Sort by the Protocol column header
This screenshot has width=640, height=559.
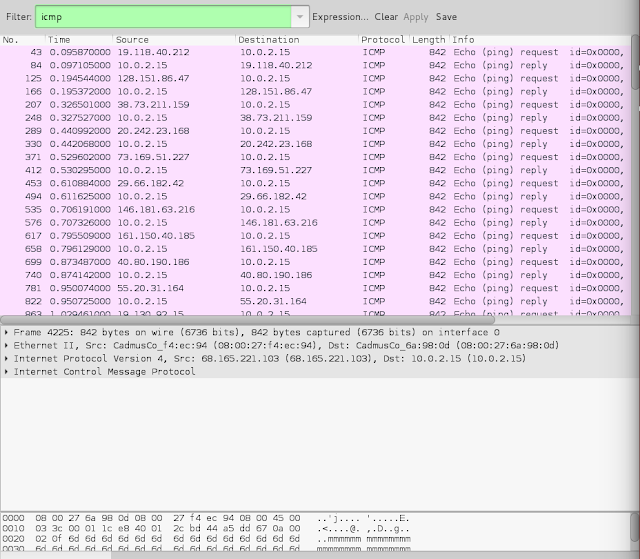384,40
